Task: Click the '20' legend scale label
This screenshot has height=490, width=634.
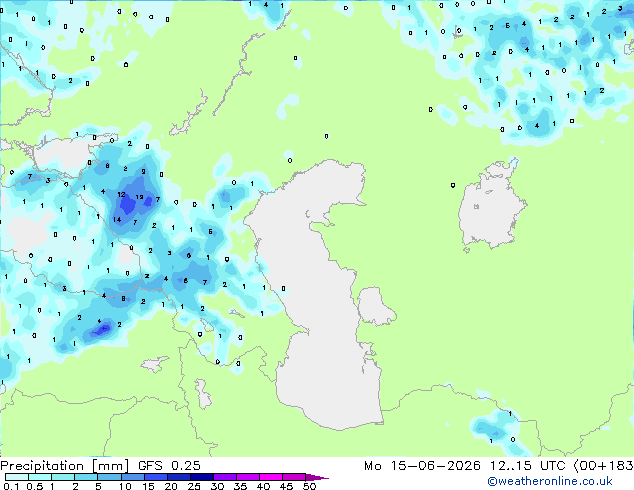Action: (x=171, y=486)
